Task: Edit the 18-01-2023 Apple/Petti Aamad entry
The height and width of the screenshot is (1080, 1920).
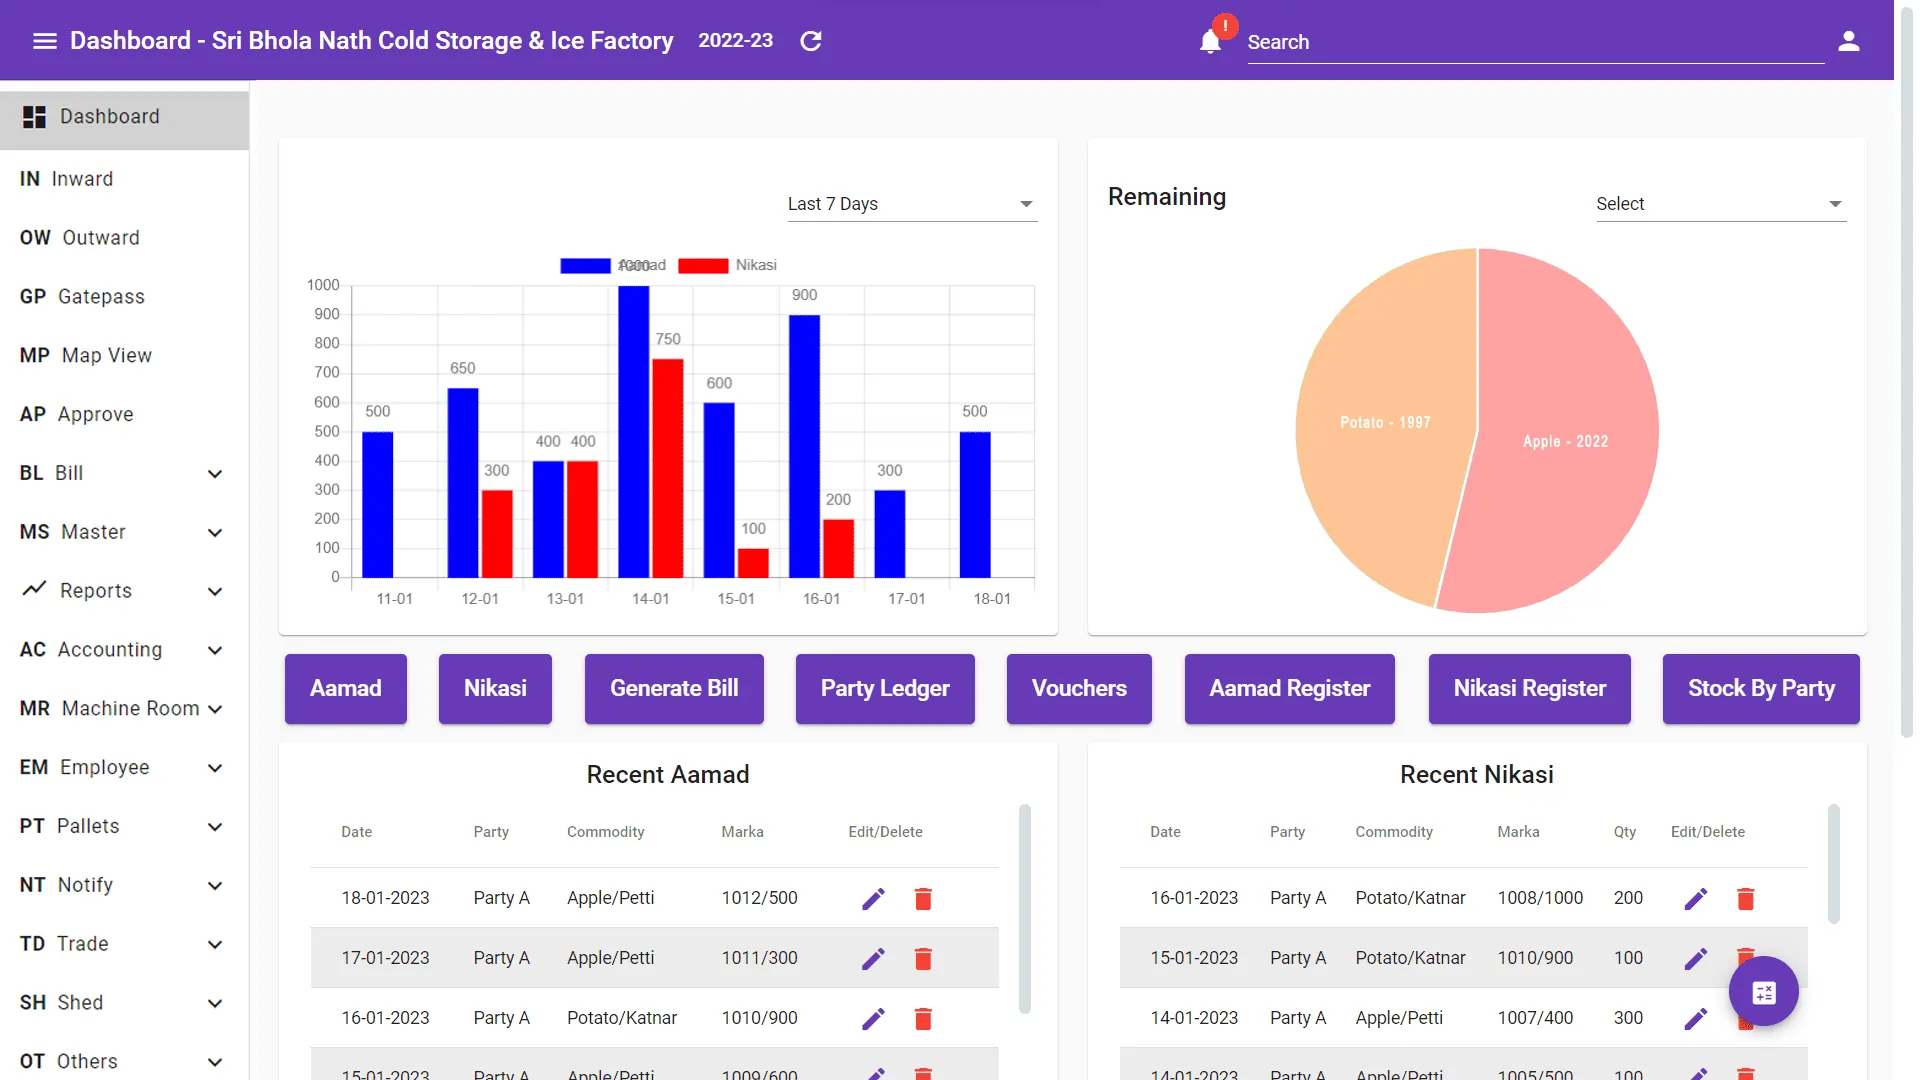Action: [x=871, y=898]
